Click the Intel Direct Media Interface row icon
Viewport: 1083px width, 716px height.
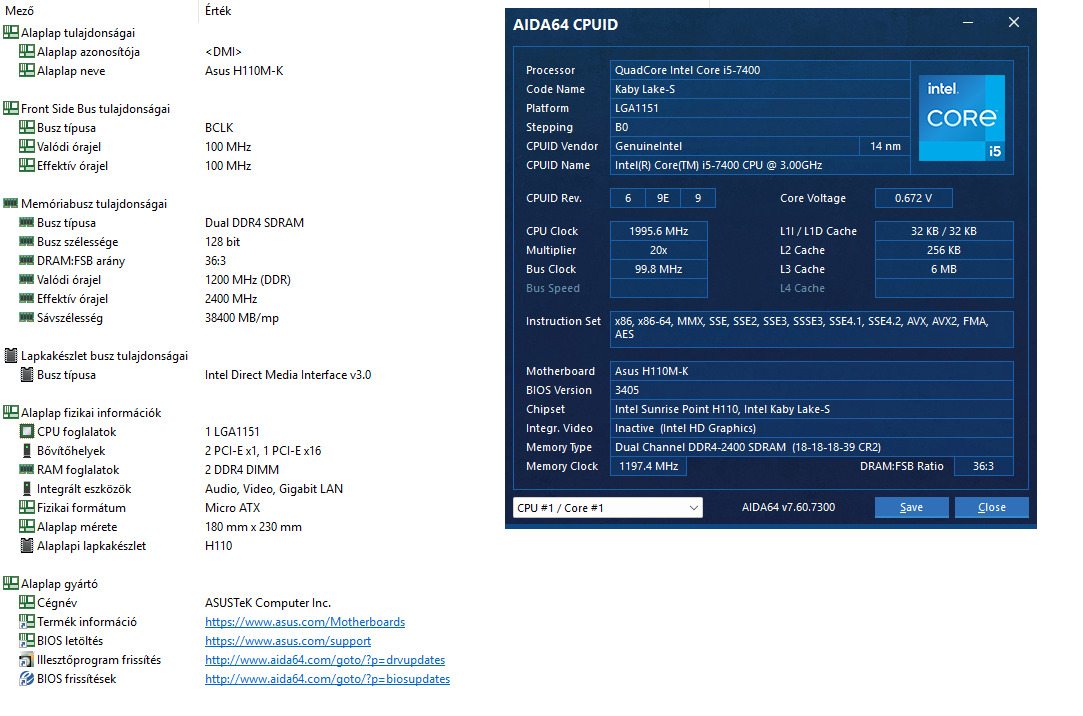click(27, 374)
